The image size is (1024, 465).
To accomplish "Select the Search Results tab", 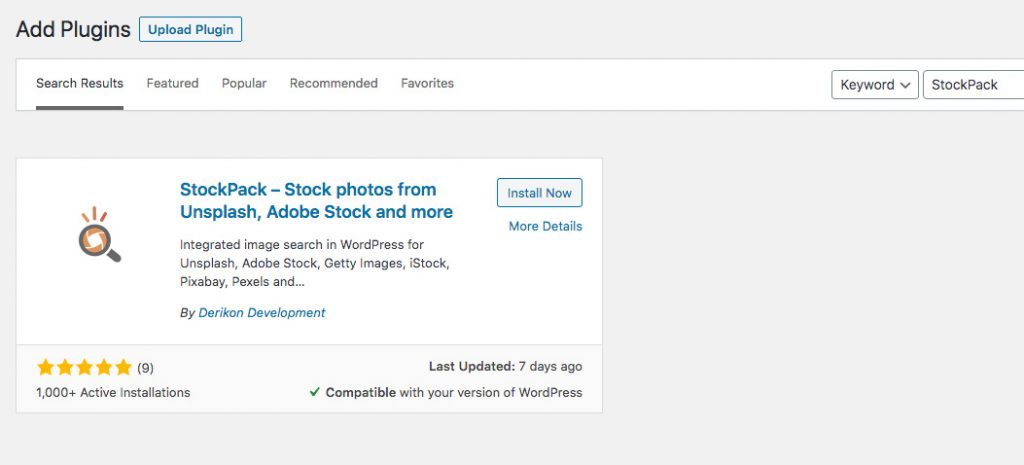I will [x=80, y=84].
